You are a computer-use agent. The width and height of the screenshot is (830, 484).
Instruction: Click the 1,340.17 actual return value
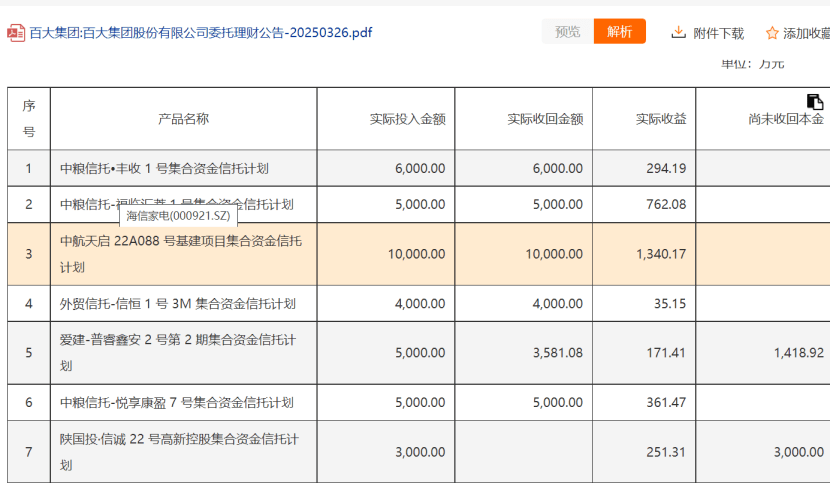click(661, 254)
